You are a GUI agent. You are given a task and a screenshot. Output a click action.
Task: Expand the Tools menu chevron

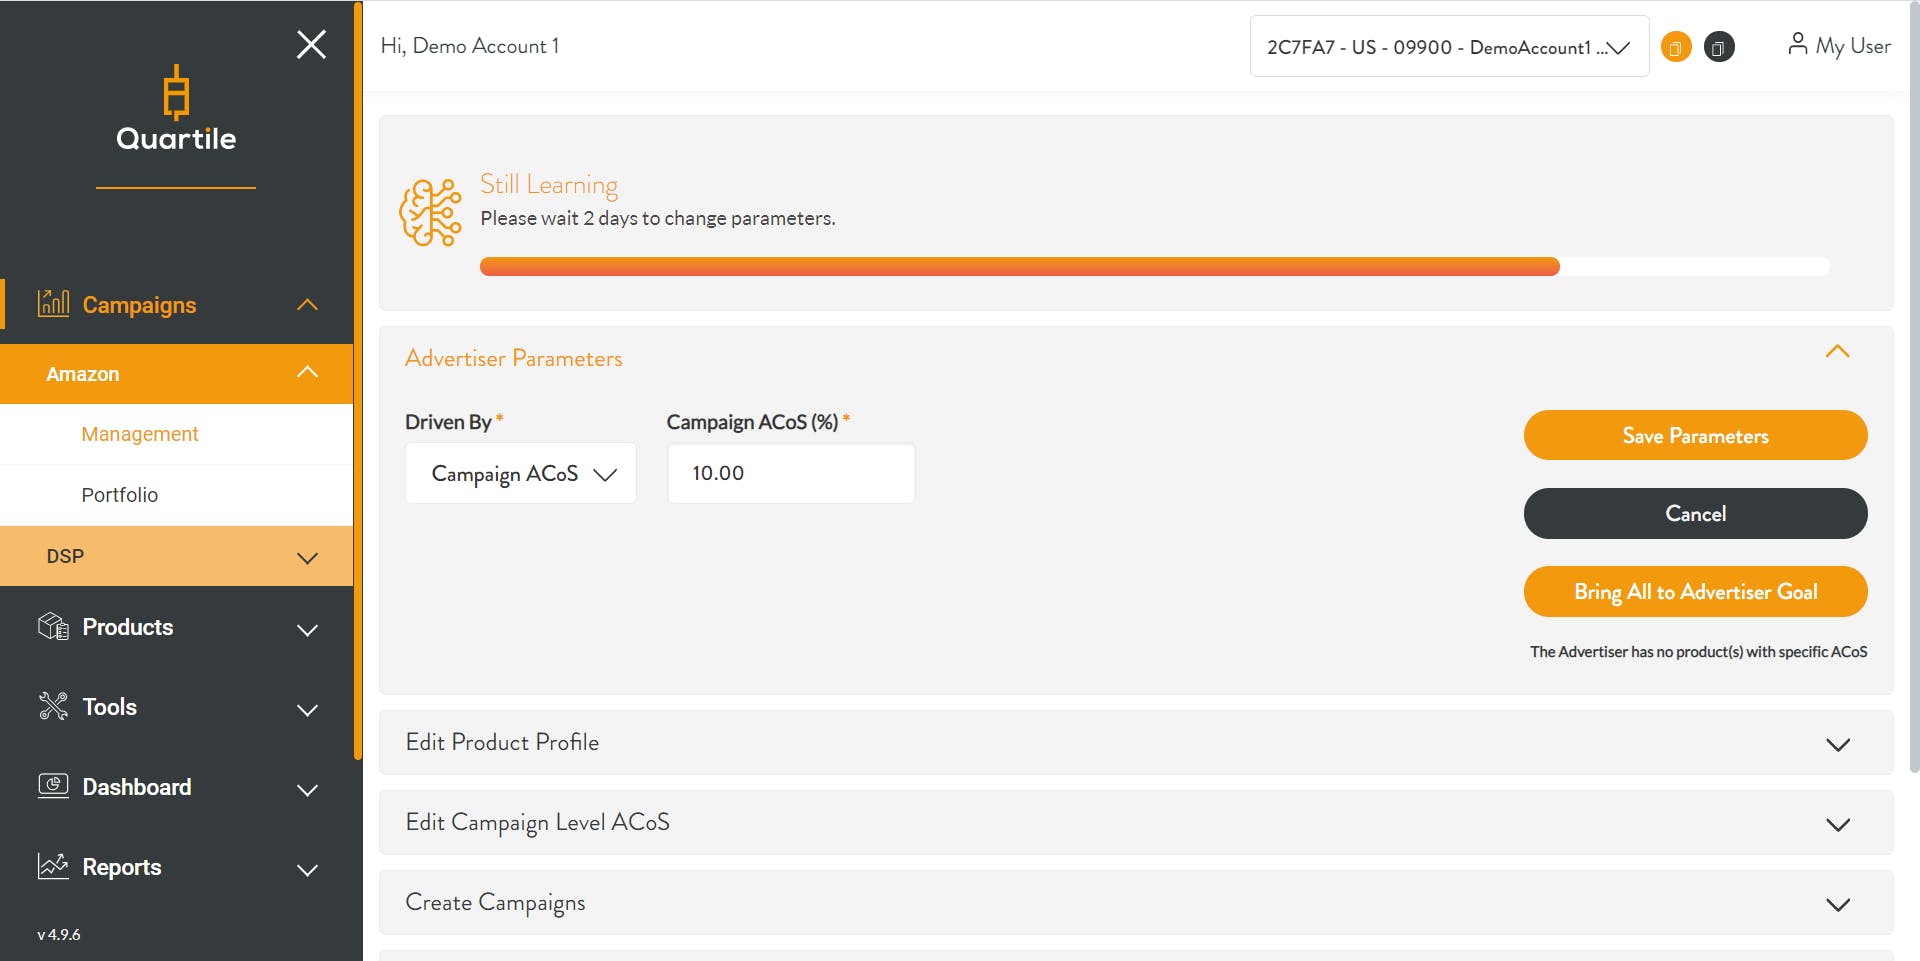[307, 710]
